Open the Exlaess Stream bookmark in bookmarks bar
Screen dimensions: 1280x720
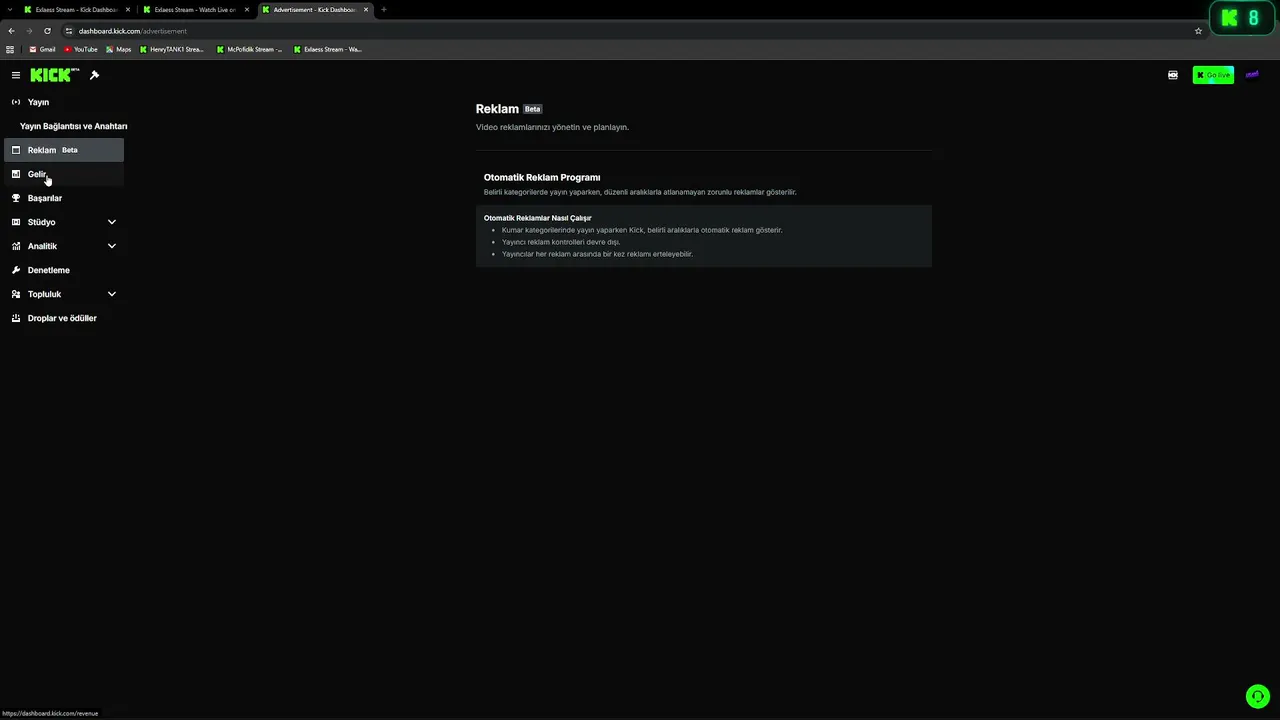coord(328,49)
